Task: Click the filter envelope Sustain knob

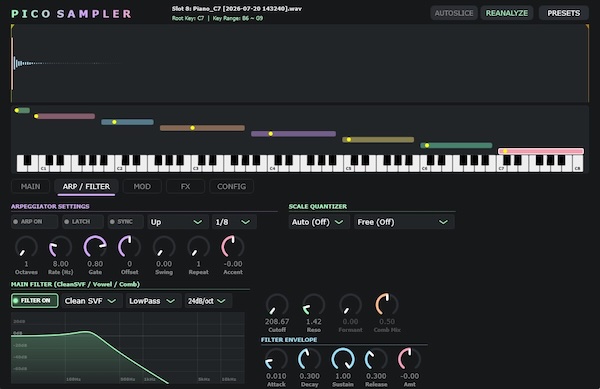Action: 343,360
